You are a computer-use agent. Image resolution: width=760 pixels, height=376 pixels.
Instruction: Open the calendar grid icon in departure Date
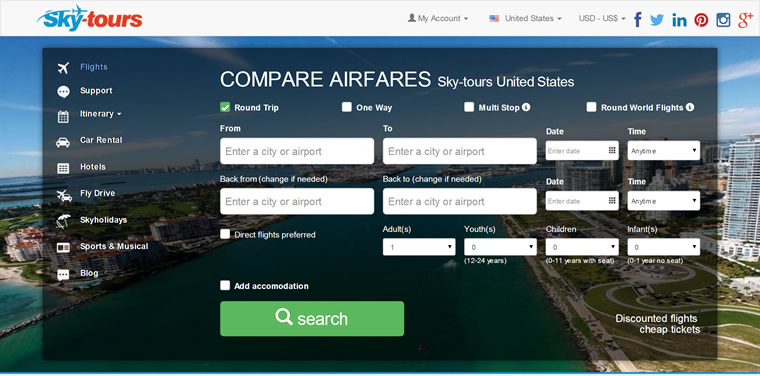(612, 150)
